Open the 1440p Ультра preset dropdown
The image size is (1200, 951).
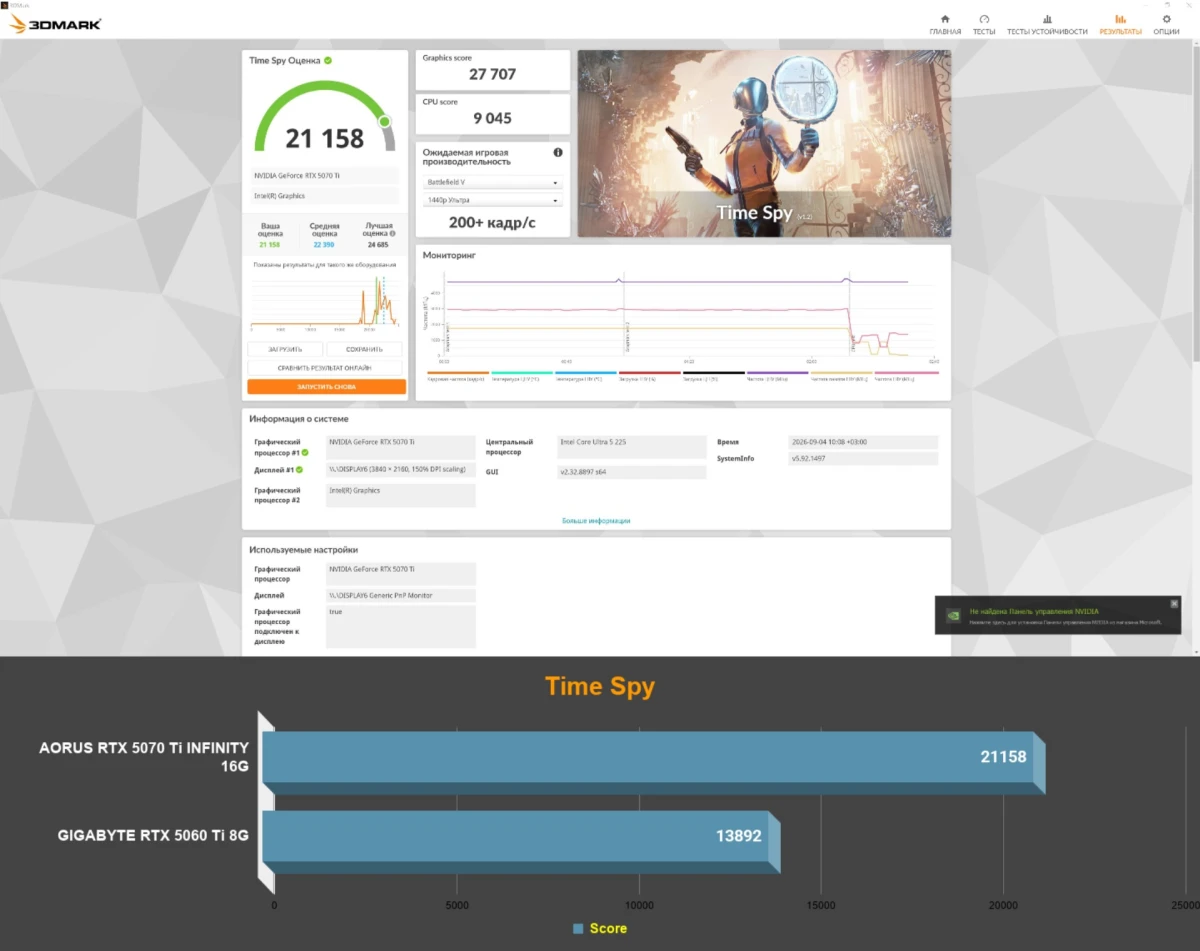pyautogui.click(x=493, y=200)
